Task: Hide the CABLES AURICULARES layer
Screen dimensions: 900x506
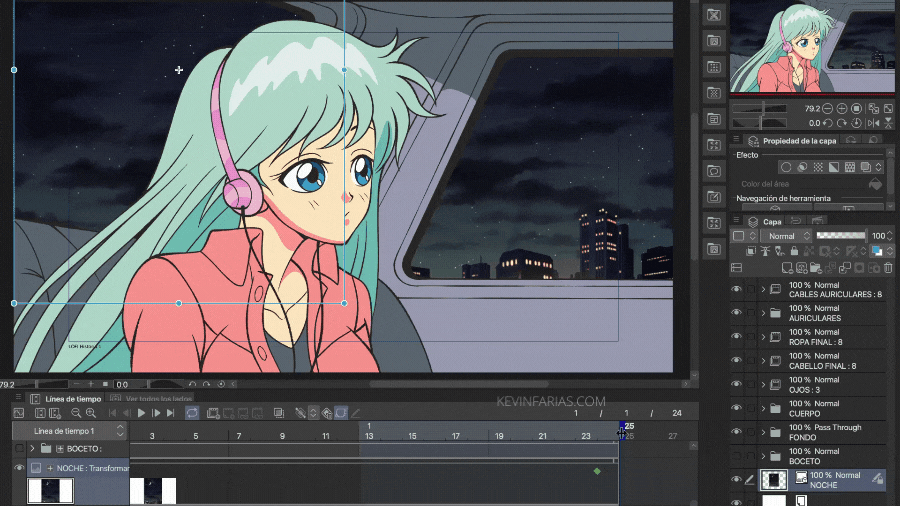Action: tap(736, 289)
